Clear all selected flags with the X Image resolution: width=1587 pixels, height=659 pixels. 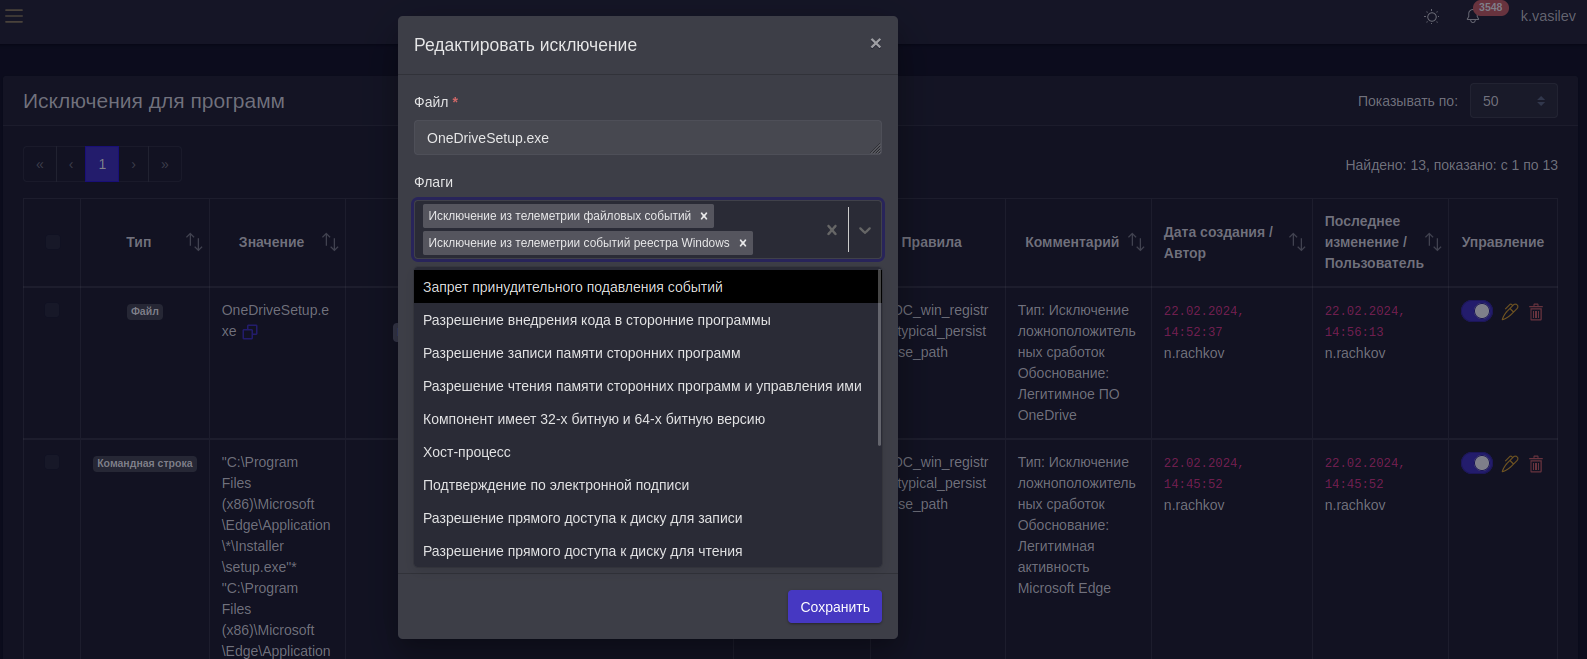click(x=831, y=230)
